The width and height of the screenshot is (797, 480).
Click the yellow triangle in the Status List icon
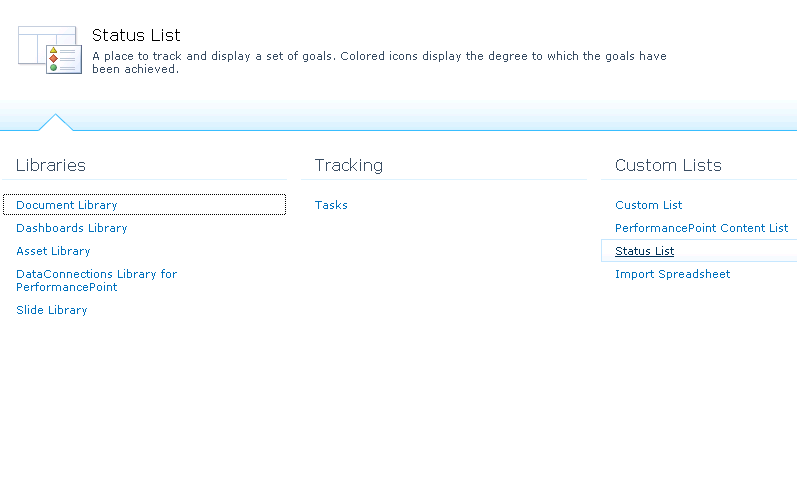(x=53, y=50)
